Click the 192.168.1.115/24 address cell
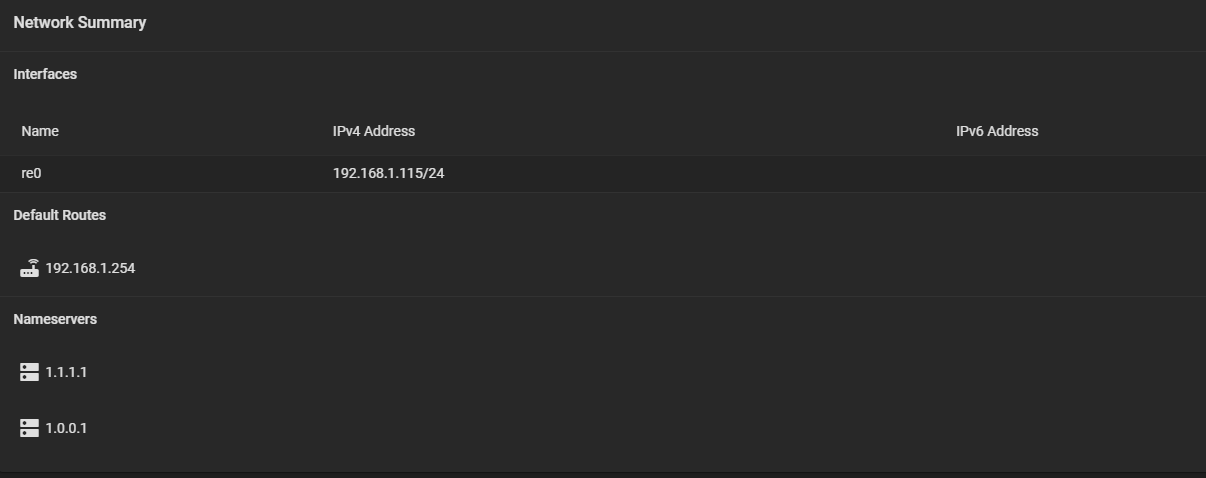 (389, 173)
